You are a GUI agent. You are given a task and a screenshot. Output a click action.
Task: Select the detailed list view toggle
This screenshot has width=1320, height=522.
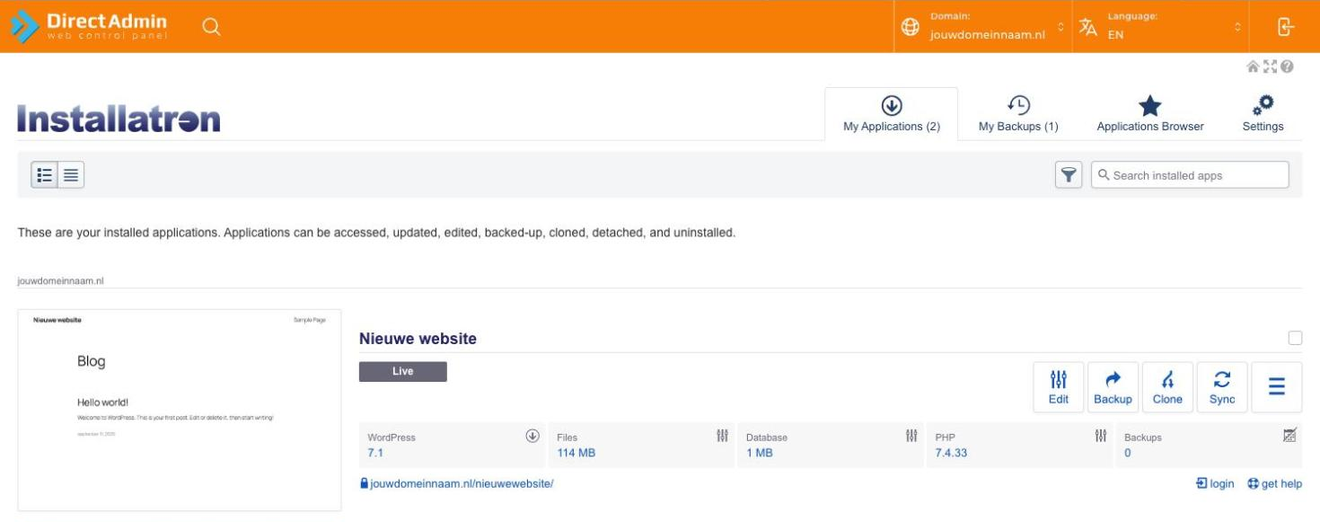44,175
